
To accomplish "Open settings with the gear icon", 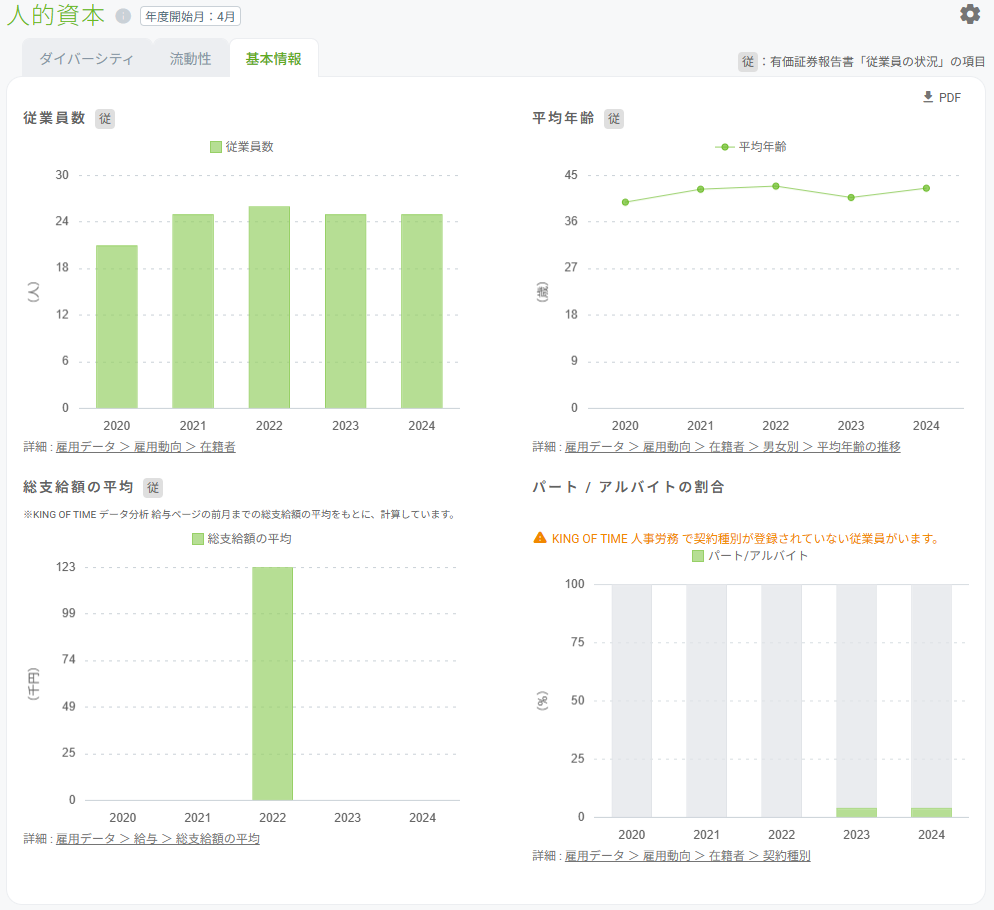I will (970, 14).
